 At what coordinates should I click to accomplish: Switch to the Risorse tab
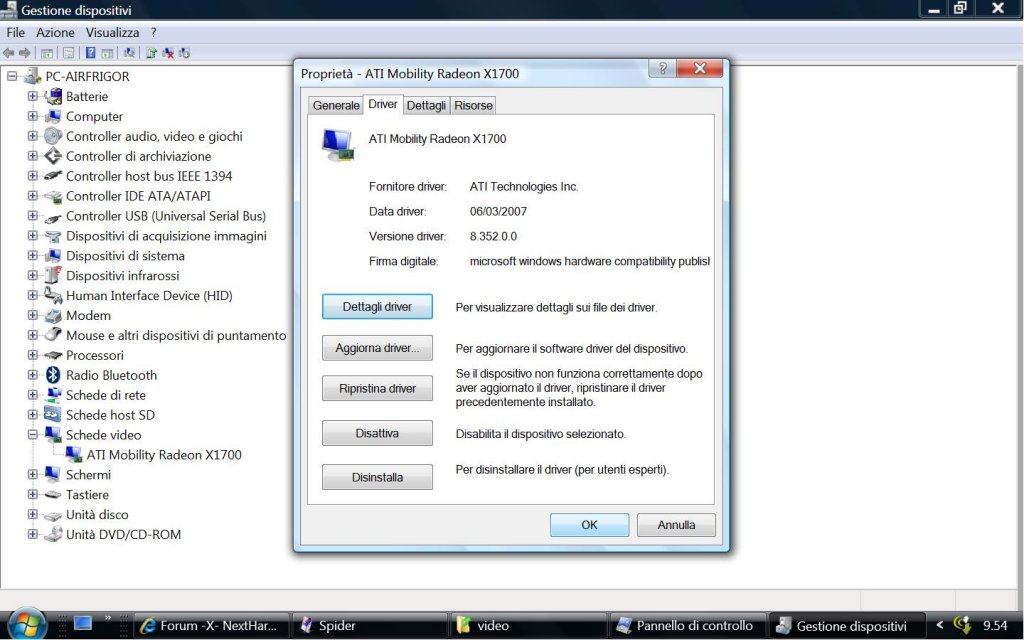pos(473,105)
